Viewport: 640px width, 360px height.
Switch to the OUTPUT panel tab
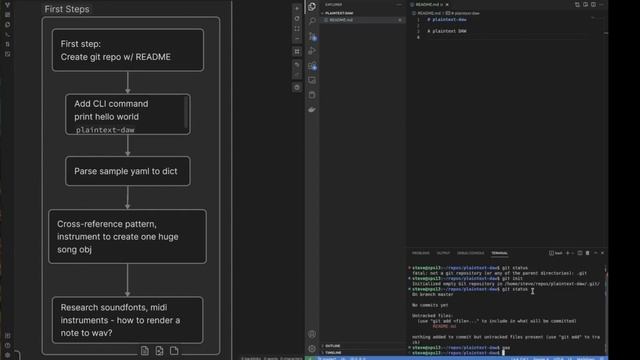pos(443,253)
